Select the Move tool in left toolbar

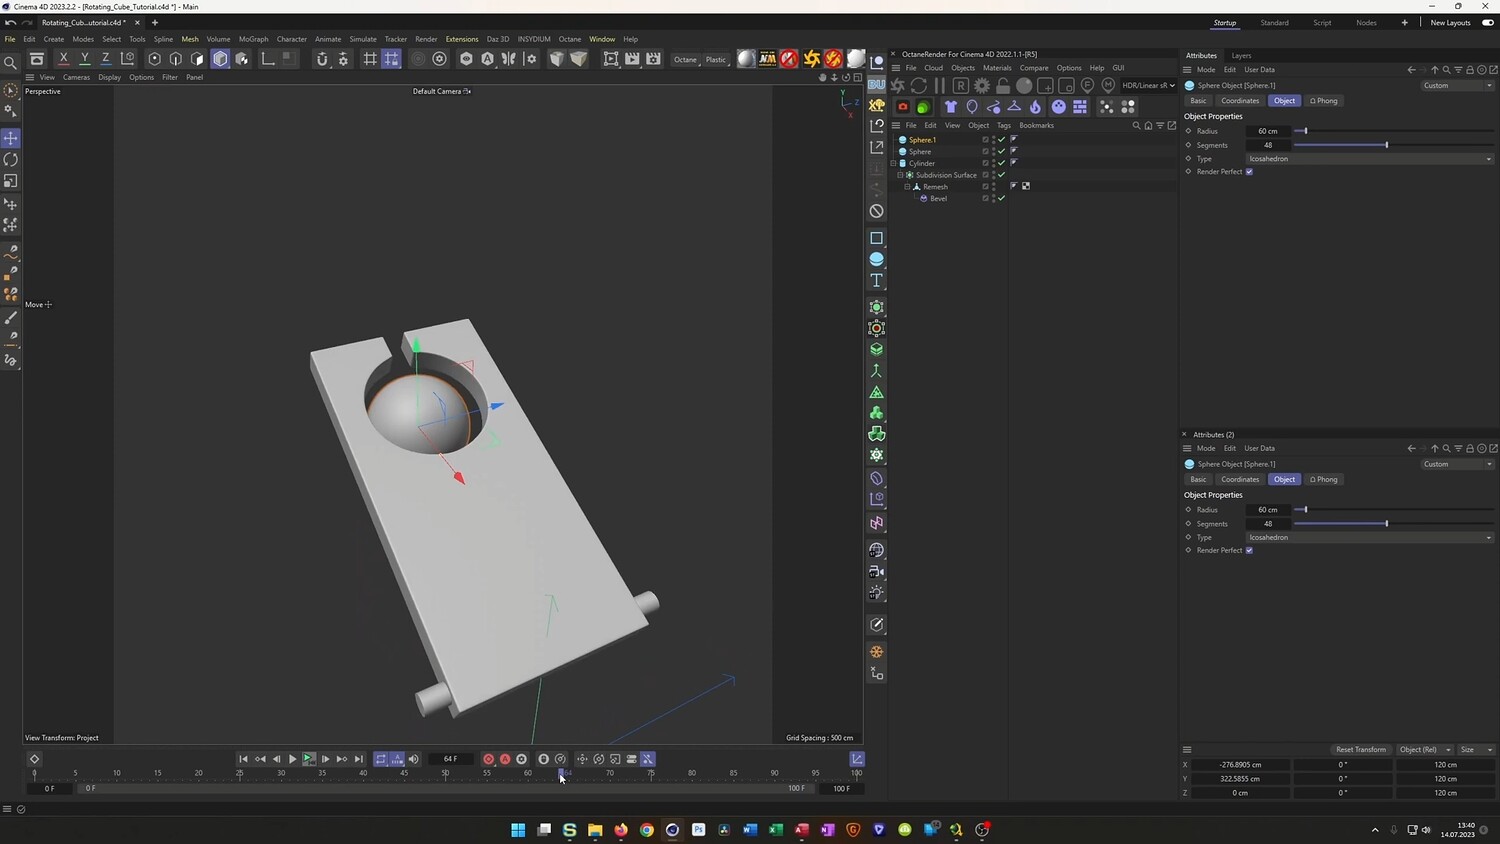(x=11, y=138)
